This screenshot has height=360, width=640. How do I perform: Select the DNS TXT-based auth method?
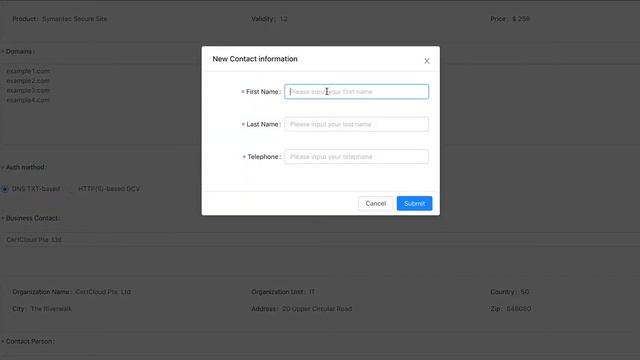coord(5,189)
